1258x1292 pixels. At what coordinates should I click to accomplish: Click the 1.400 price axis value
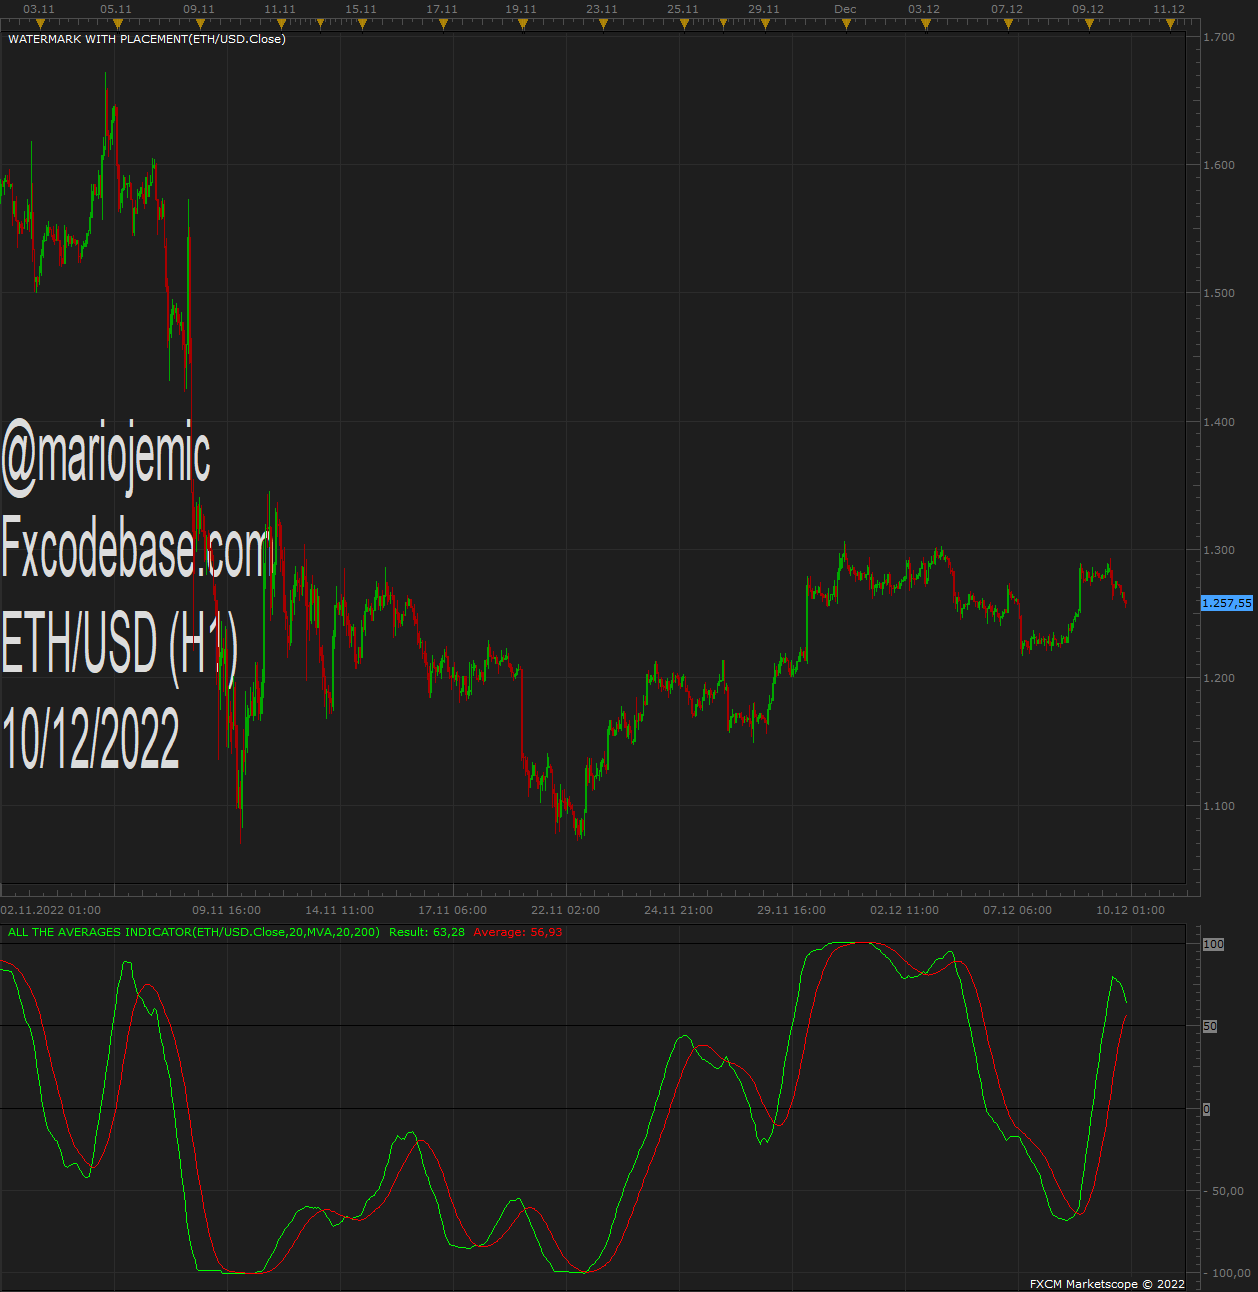pos(1220,422)
